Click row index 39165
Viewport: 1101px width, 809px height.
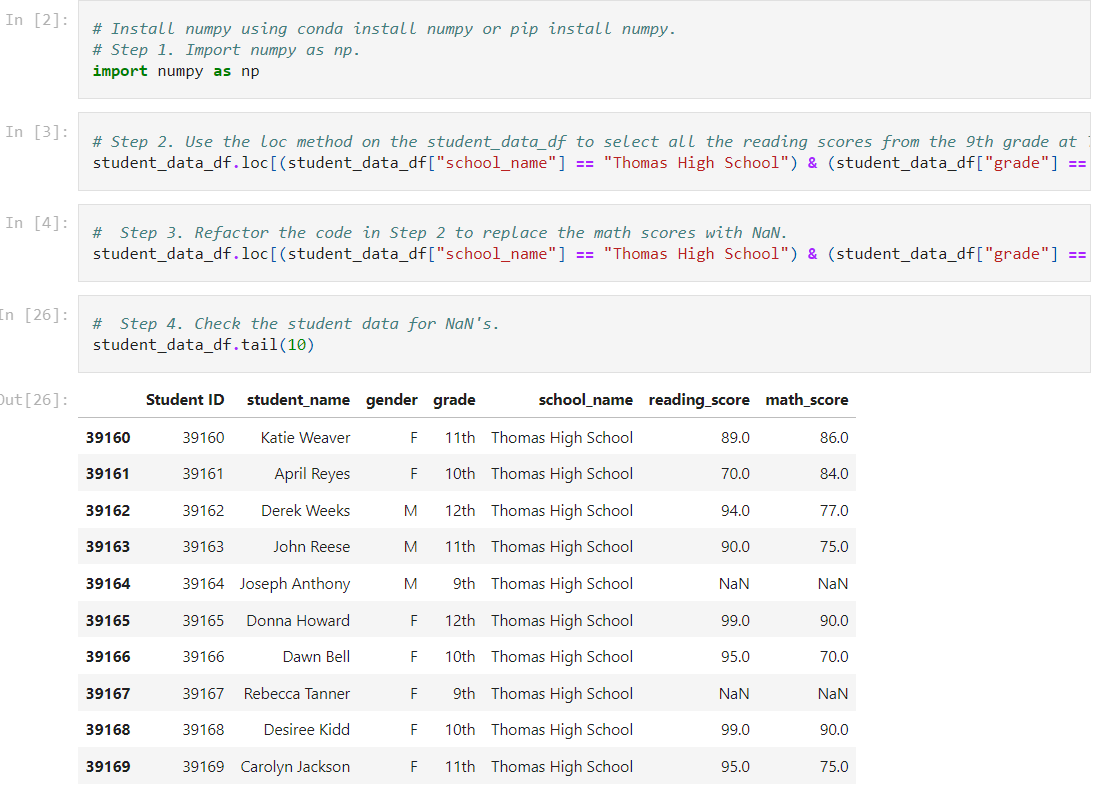108,621
